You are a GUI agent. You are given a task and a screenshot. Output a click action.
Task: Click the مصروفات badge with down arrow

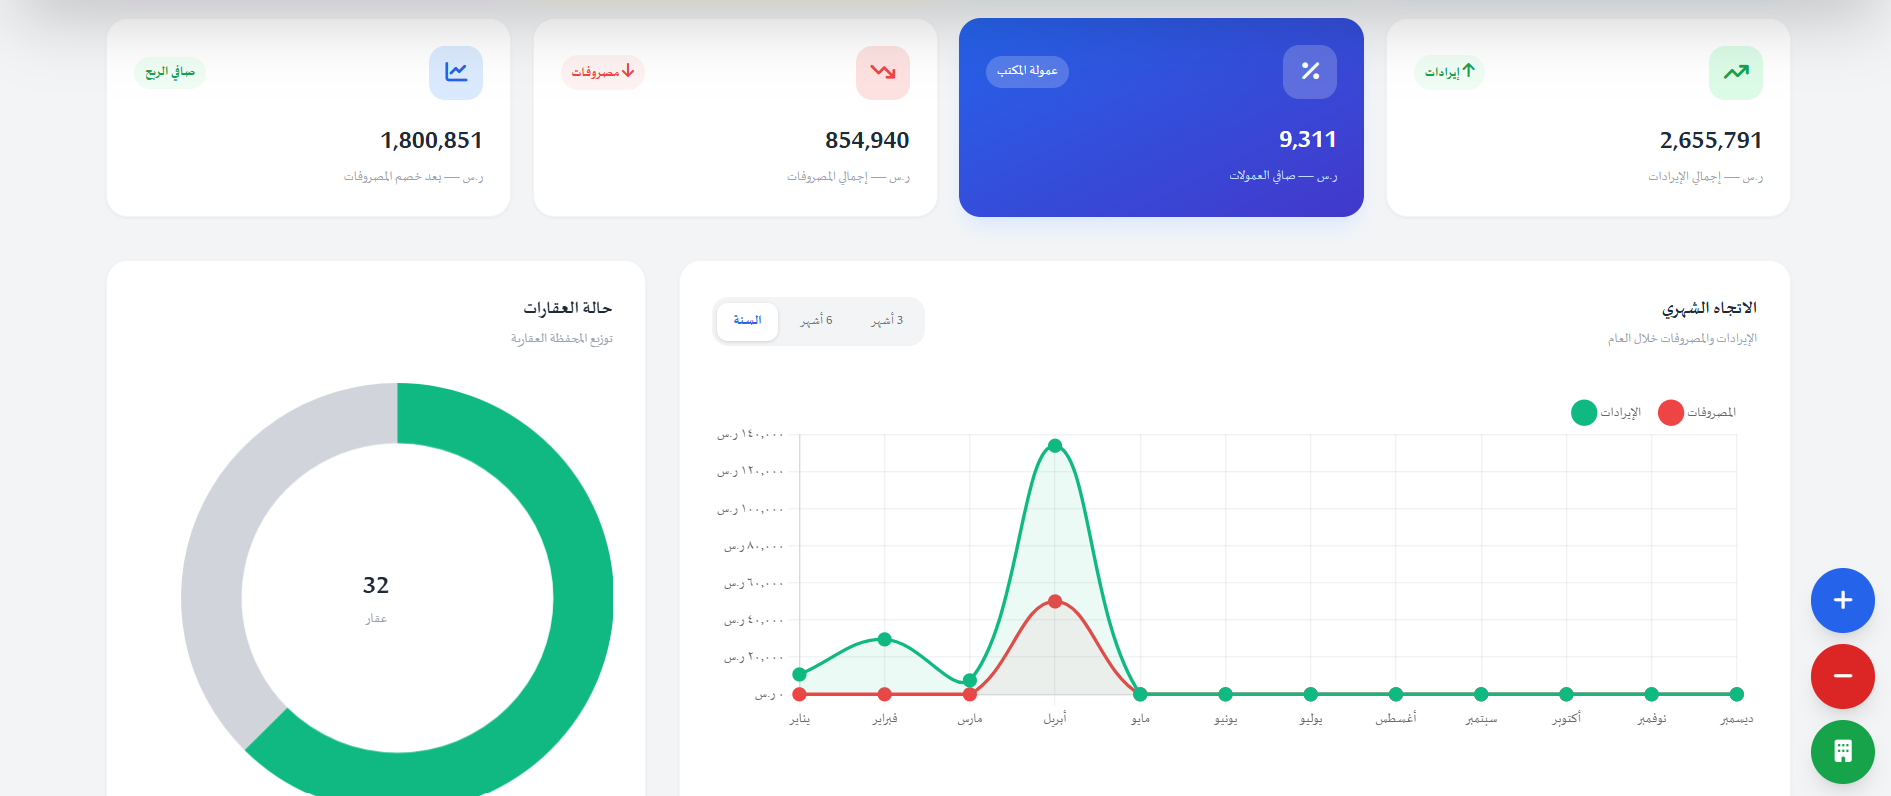602,72
